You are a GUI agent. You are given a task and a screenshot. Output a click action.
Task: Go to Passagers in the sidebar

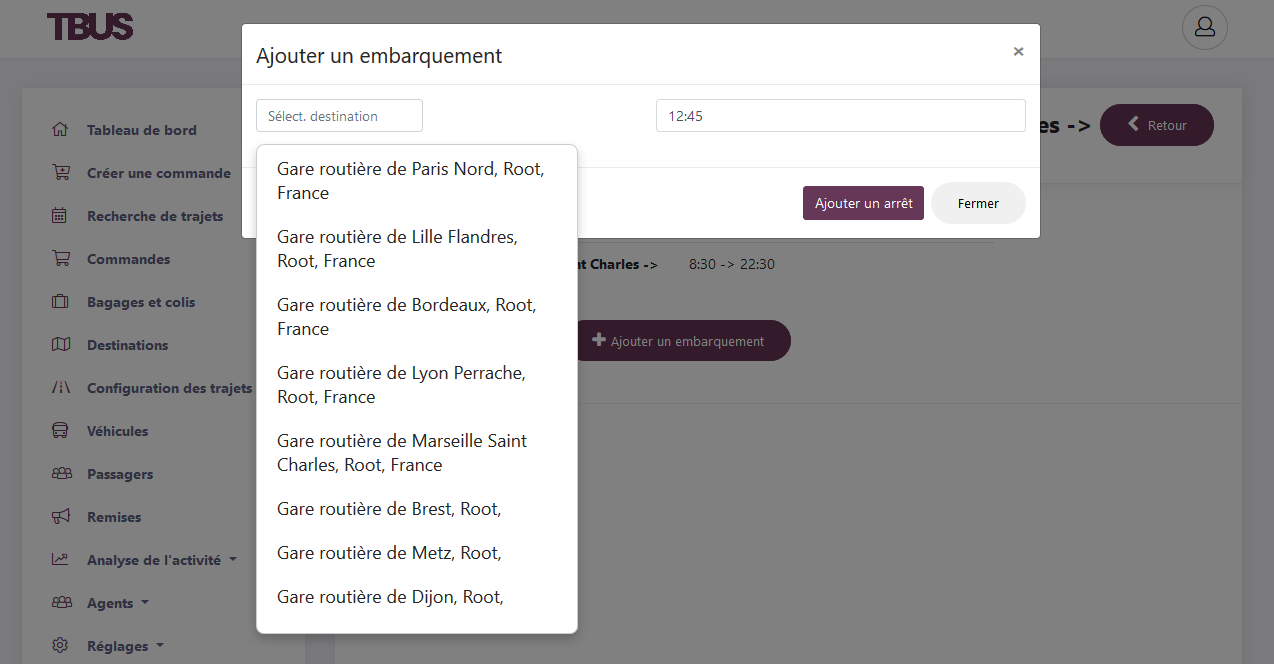[x=120, y=474]
